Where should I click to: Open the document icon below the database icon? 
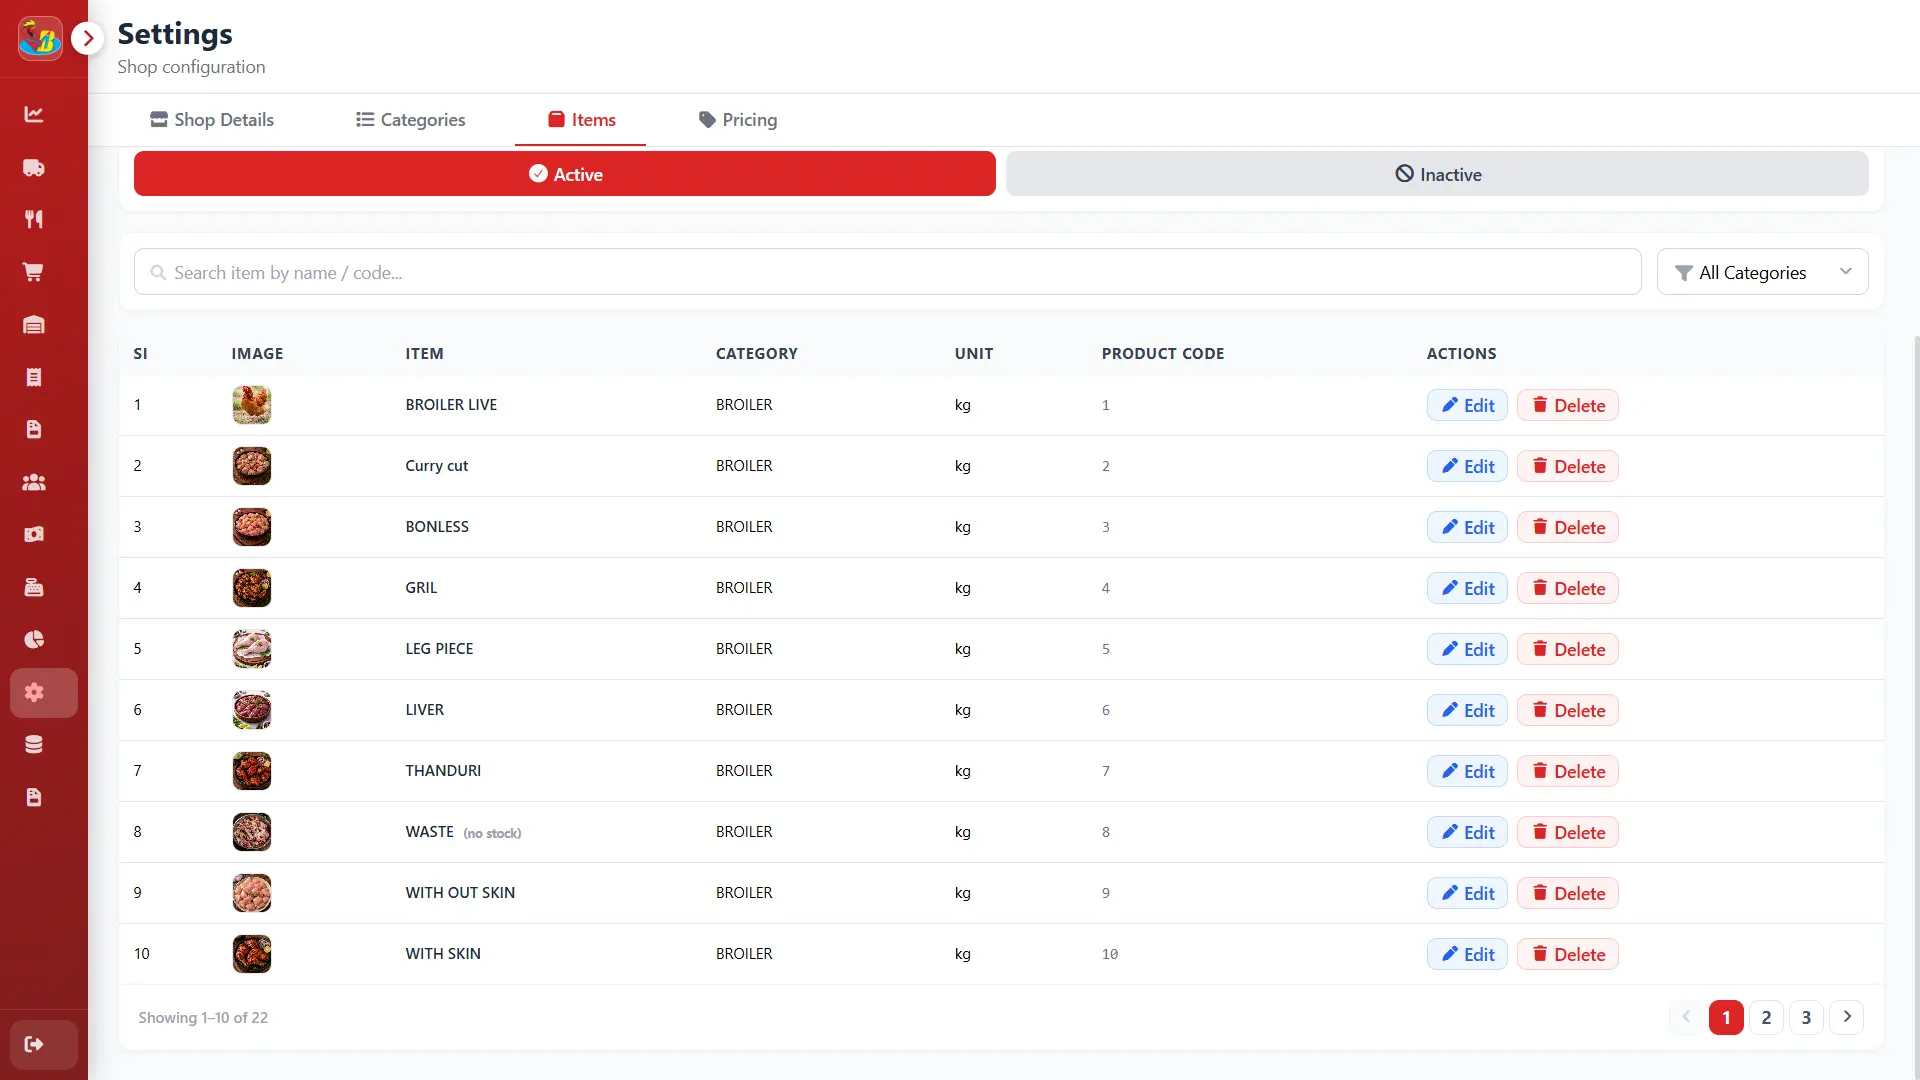[34, 797]
